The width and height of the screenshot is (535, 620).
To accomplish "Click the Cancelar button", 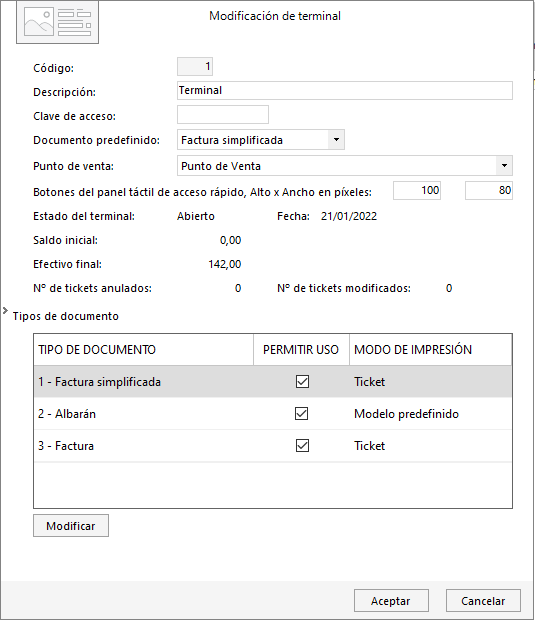I will click(483, 601).
